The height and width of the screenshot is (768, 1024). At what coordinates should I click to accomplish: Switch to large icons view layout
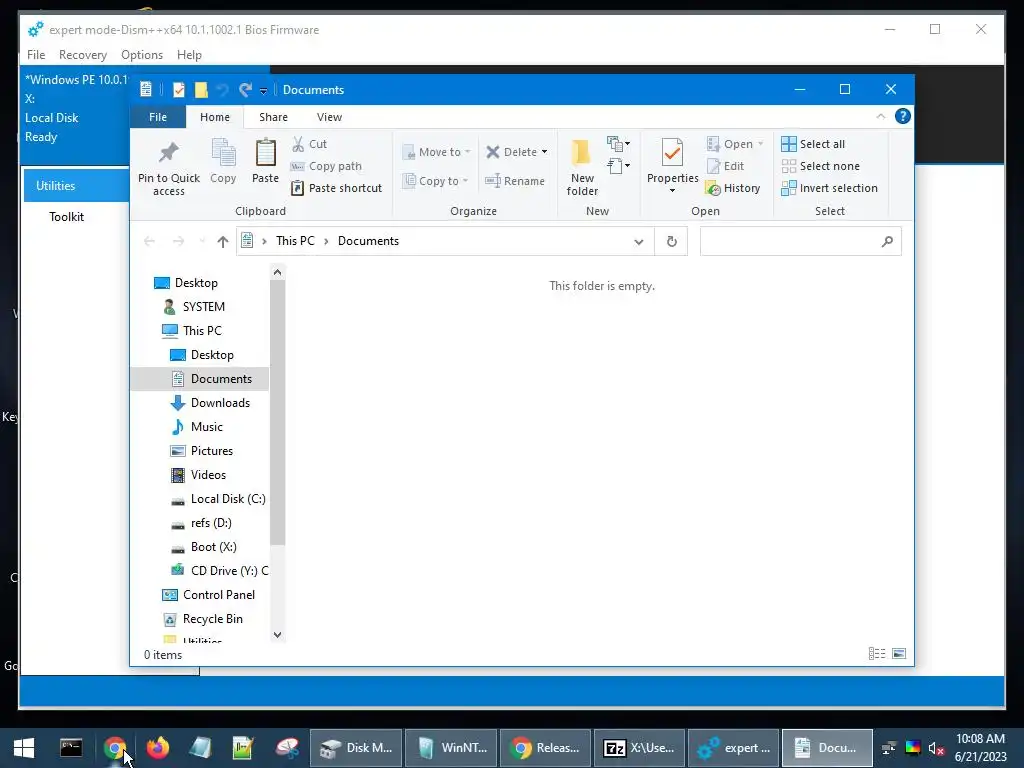click(899, 654)
